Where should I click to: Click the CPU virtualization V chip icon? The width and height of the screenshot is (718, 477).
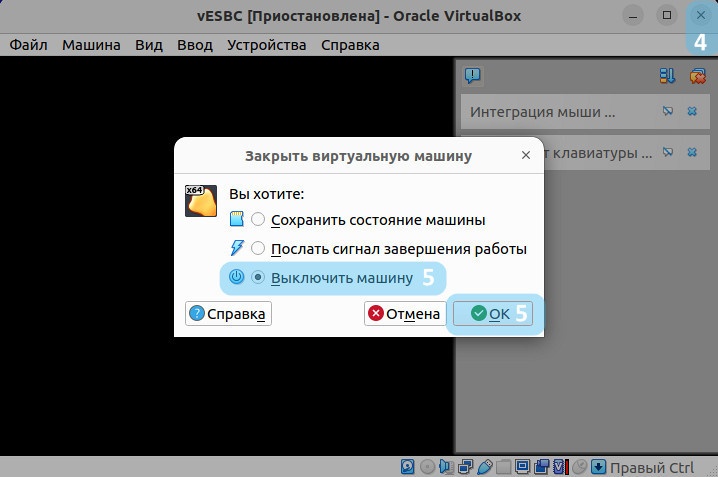pyautogui.click(x=561, y=467)
